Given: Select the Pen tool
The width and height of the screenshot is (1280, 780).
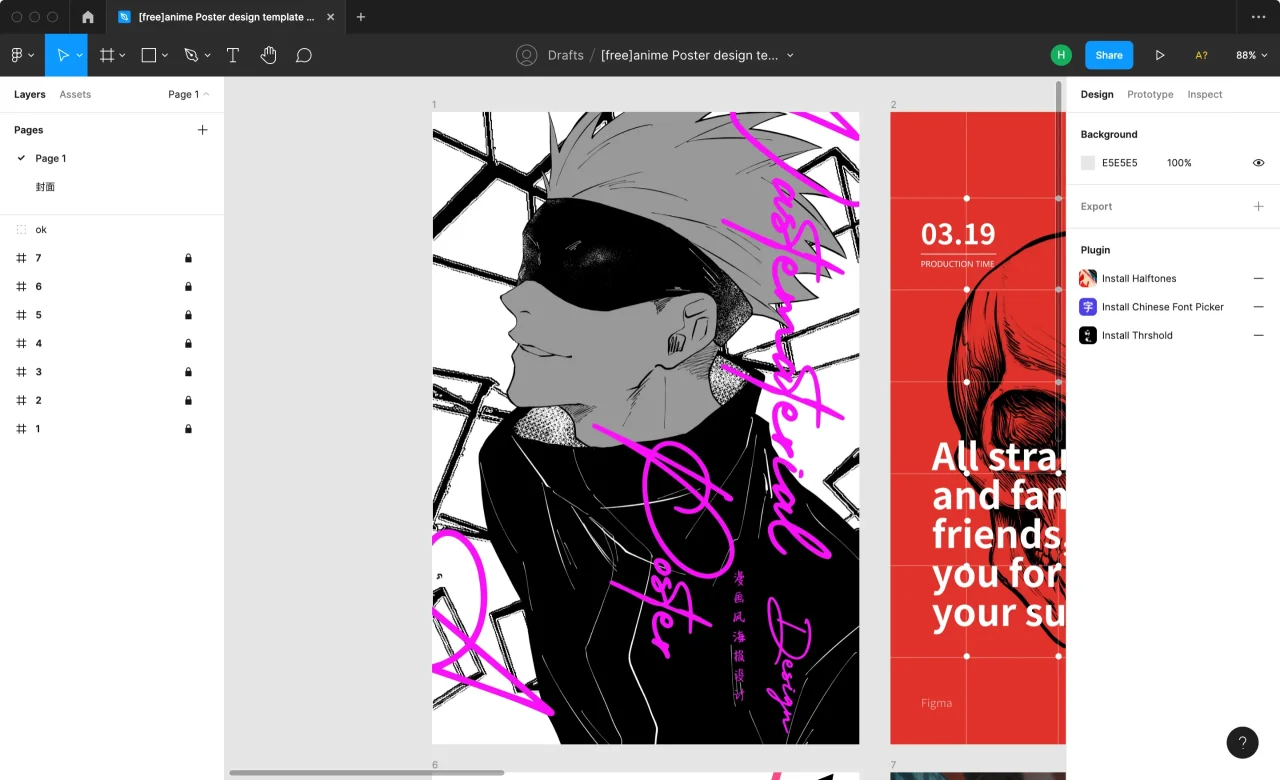Looking at the screenshot, I should 191,55.
